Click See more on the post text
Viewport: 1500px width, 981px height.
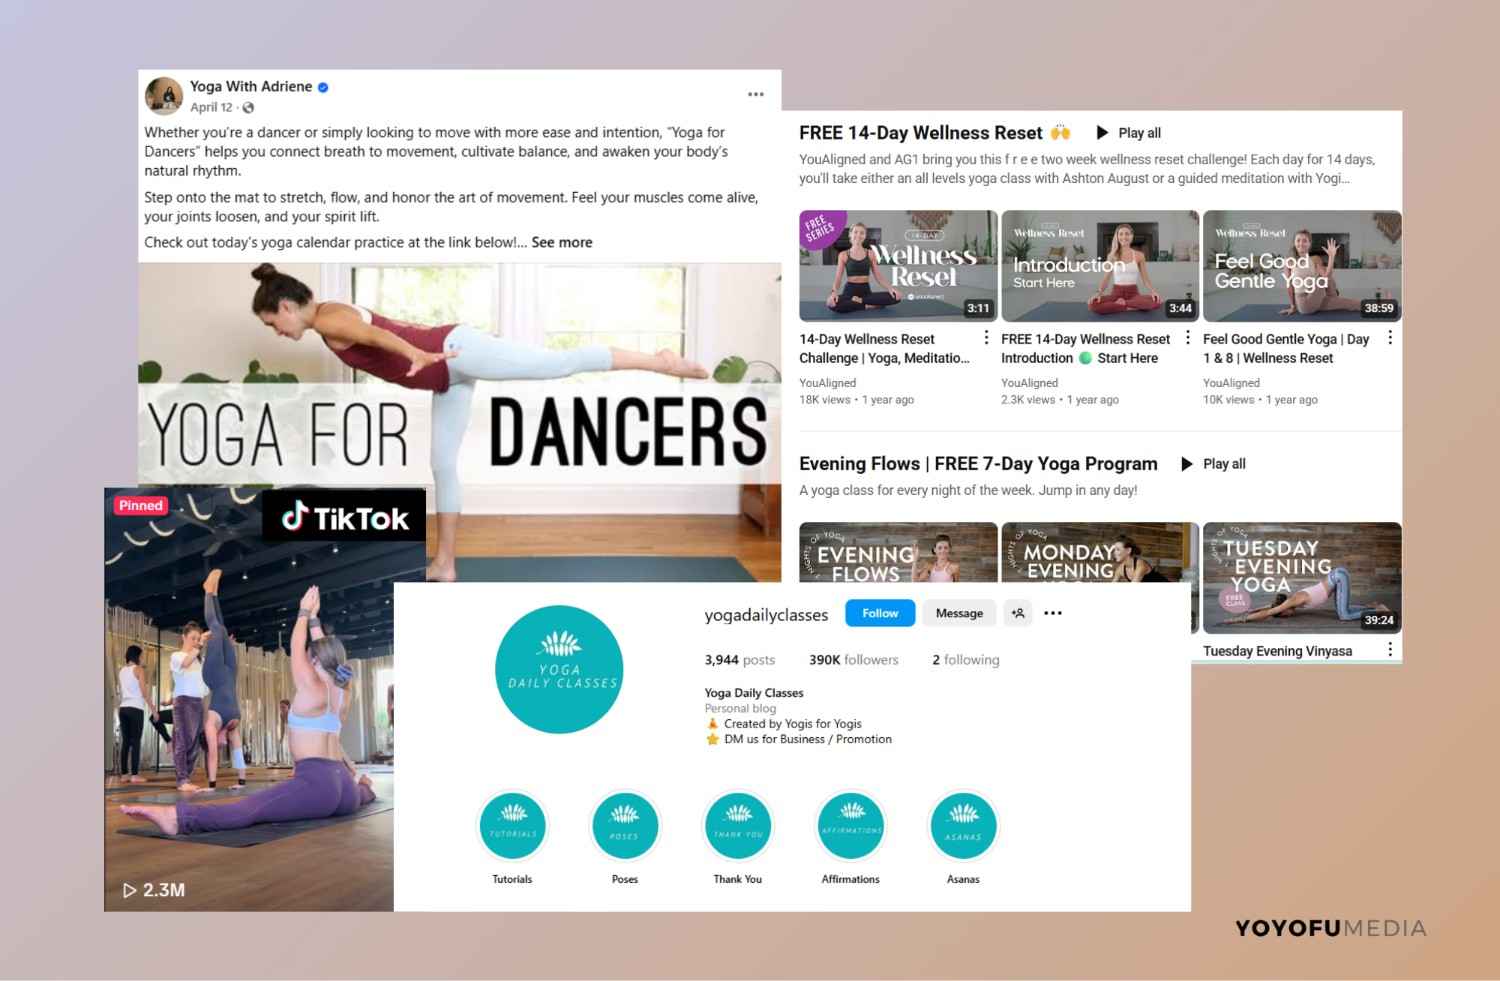click(563, 242)
